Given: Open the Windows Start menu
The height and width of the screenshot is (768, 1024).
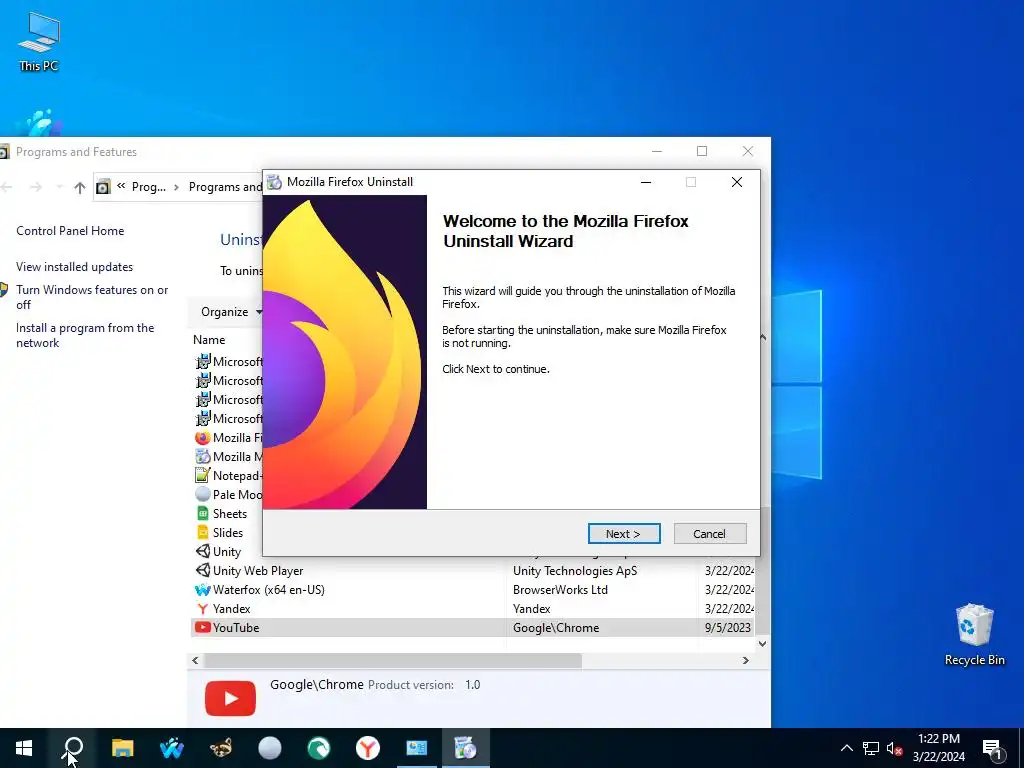Looking at the screenshot, I should (24, 748).
